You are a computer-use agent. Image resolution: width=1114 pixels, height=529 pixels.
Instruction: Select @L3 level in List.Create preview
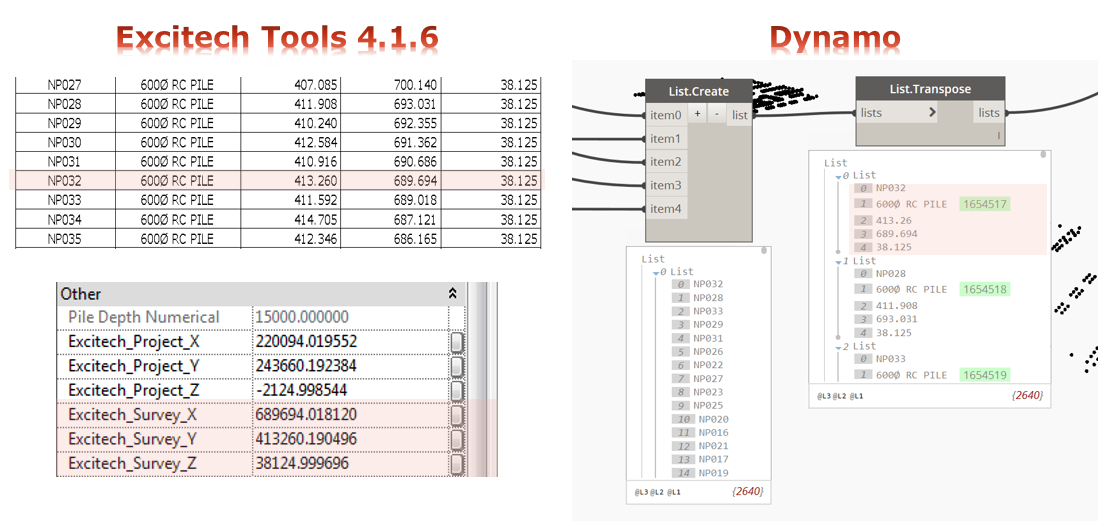click(640, 491)
